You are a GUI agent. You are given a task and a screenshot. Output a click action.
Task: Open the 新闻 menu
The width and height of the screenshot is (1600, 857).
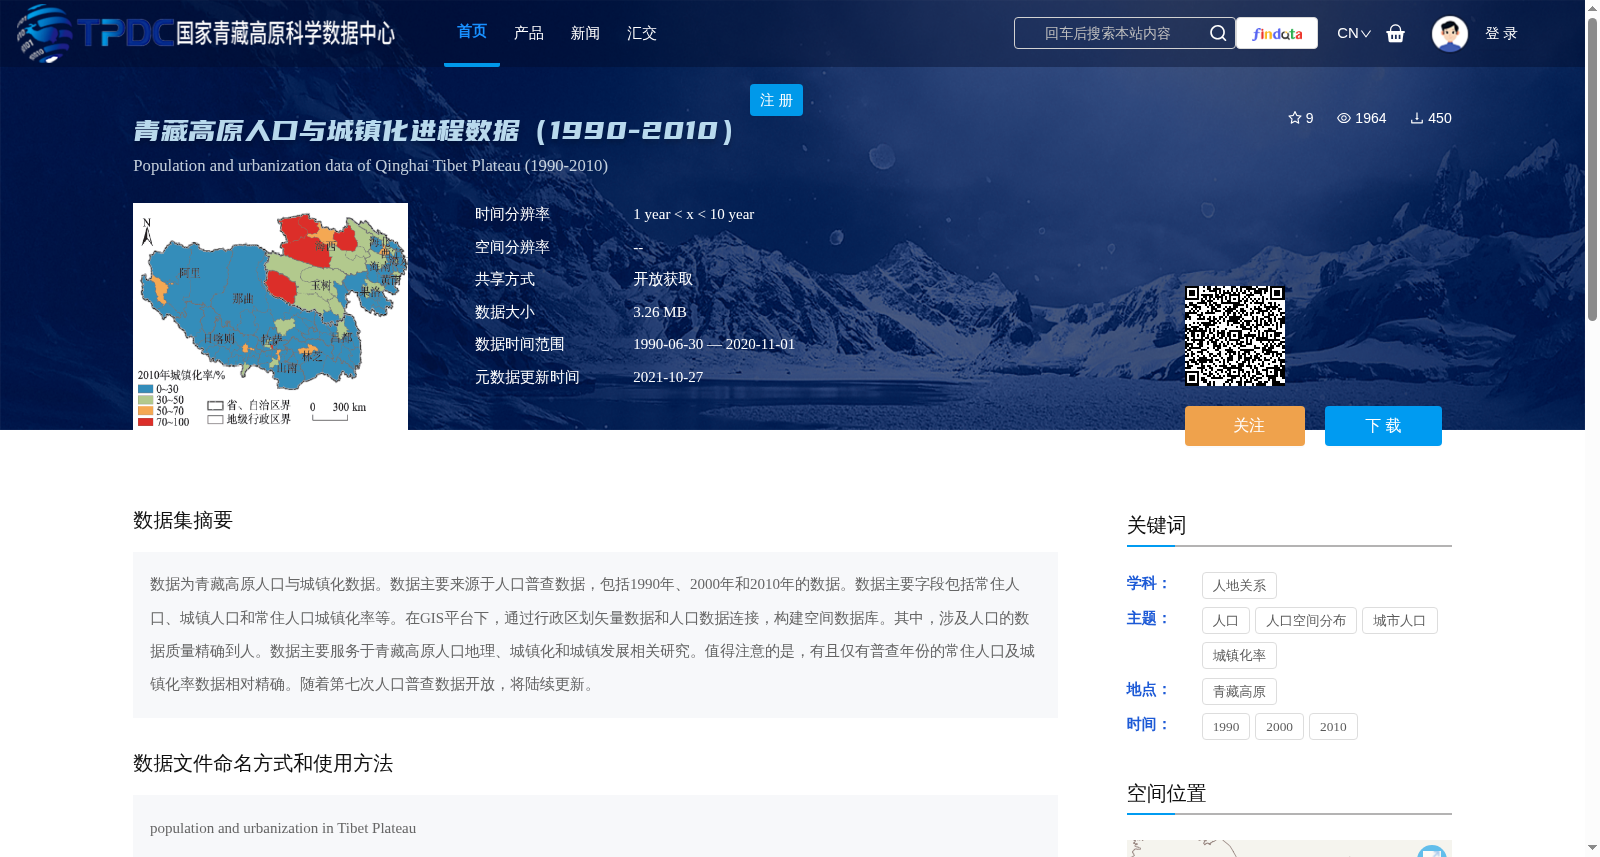pos(585,33)
